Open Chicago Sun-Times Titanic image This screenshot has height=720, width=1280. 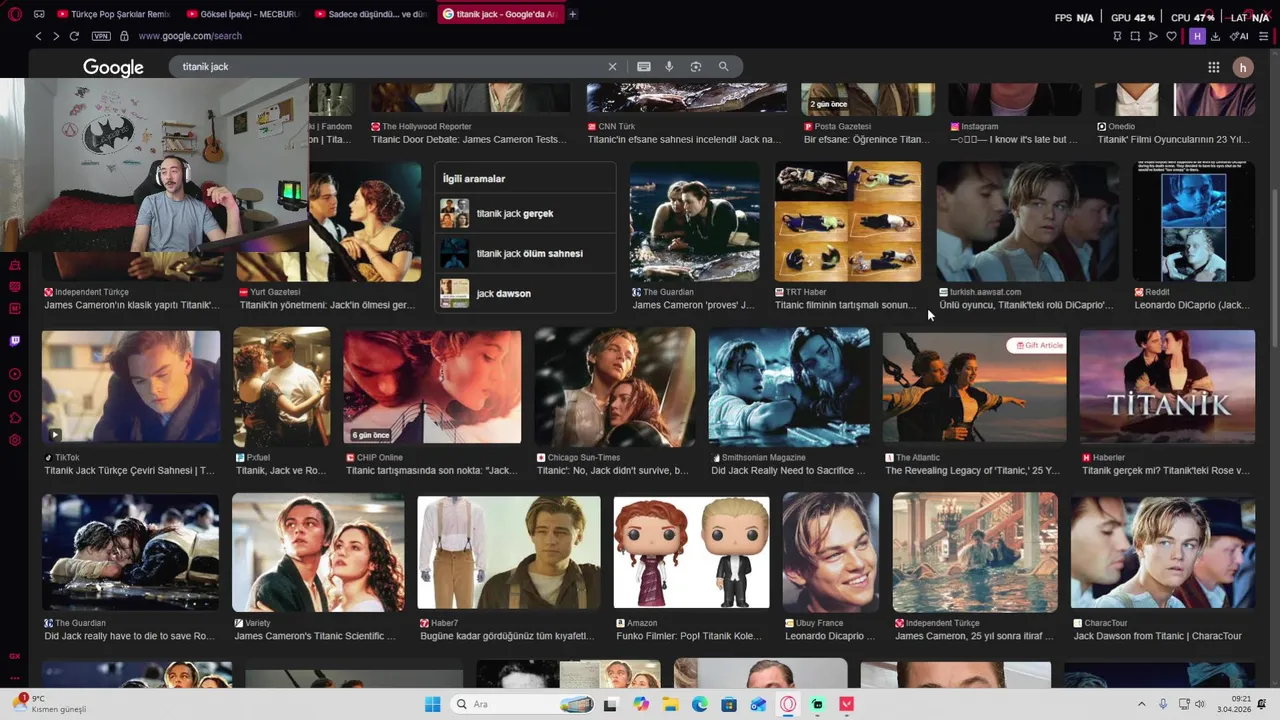[614, 386]
